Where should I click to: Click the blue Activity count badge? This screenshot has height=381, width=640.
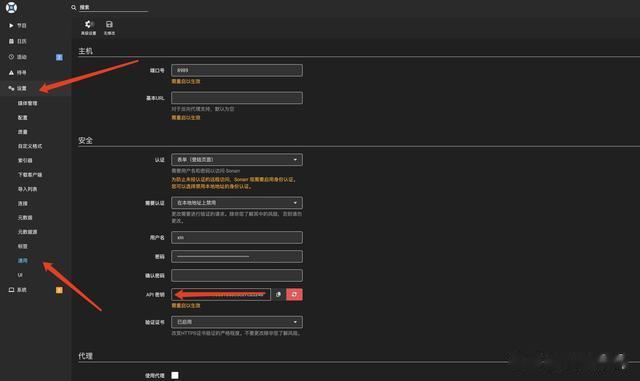coord(59,57)
